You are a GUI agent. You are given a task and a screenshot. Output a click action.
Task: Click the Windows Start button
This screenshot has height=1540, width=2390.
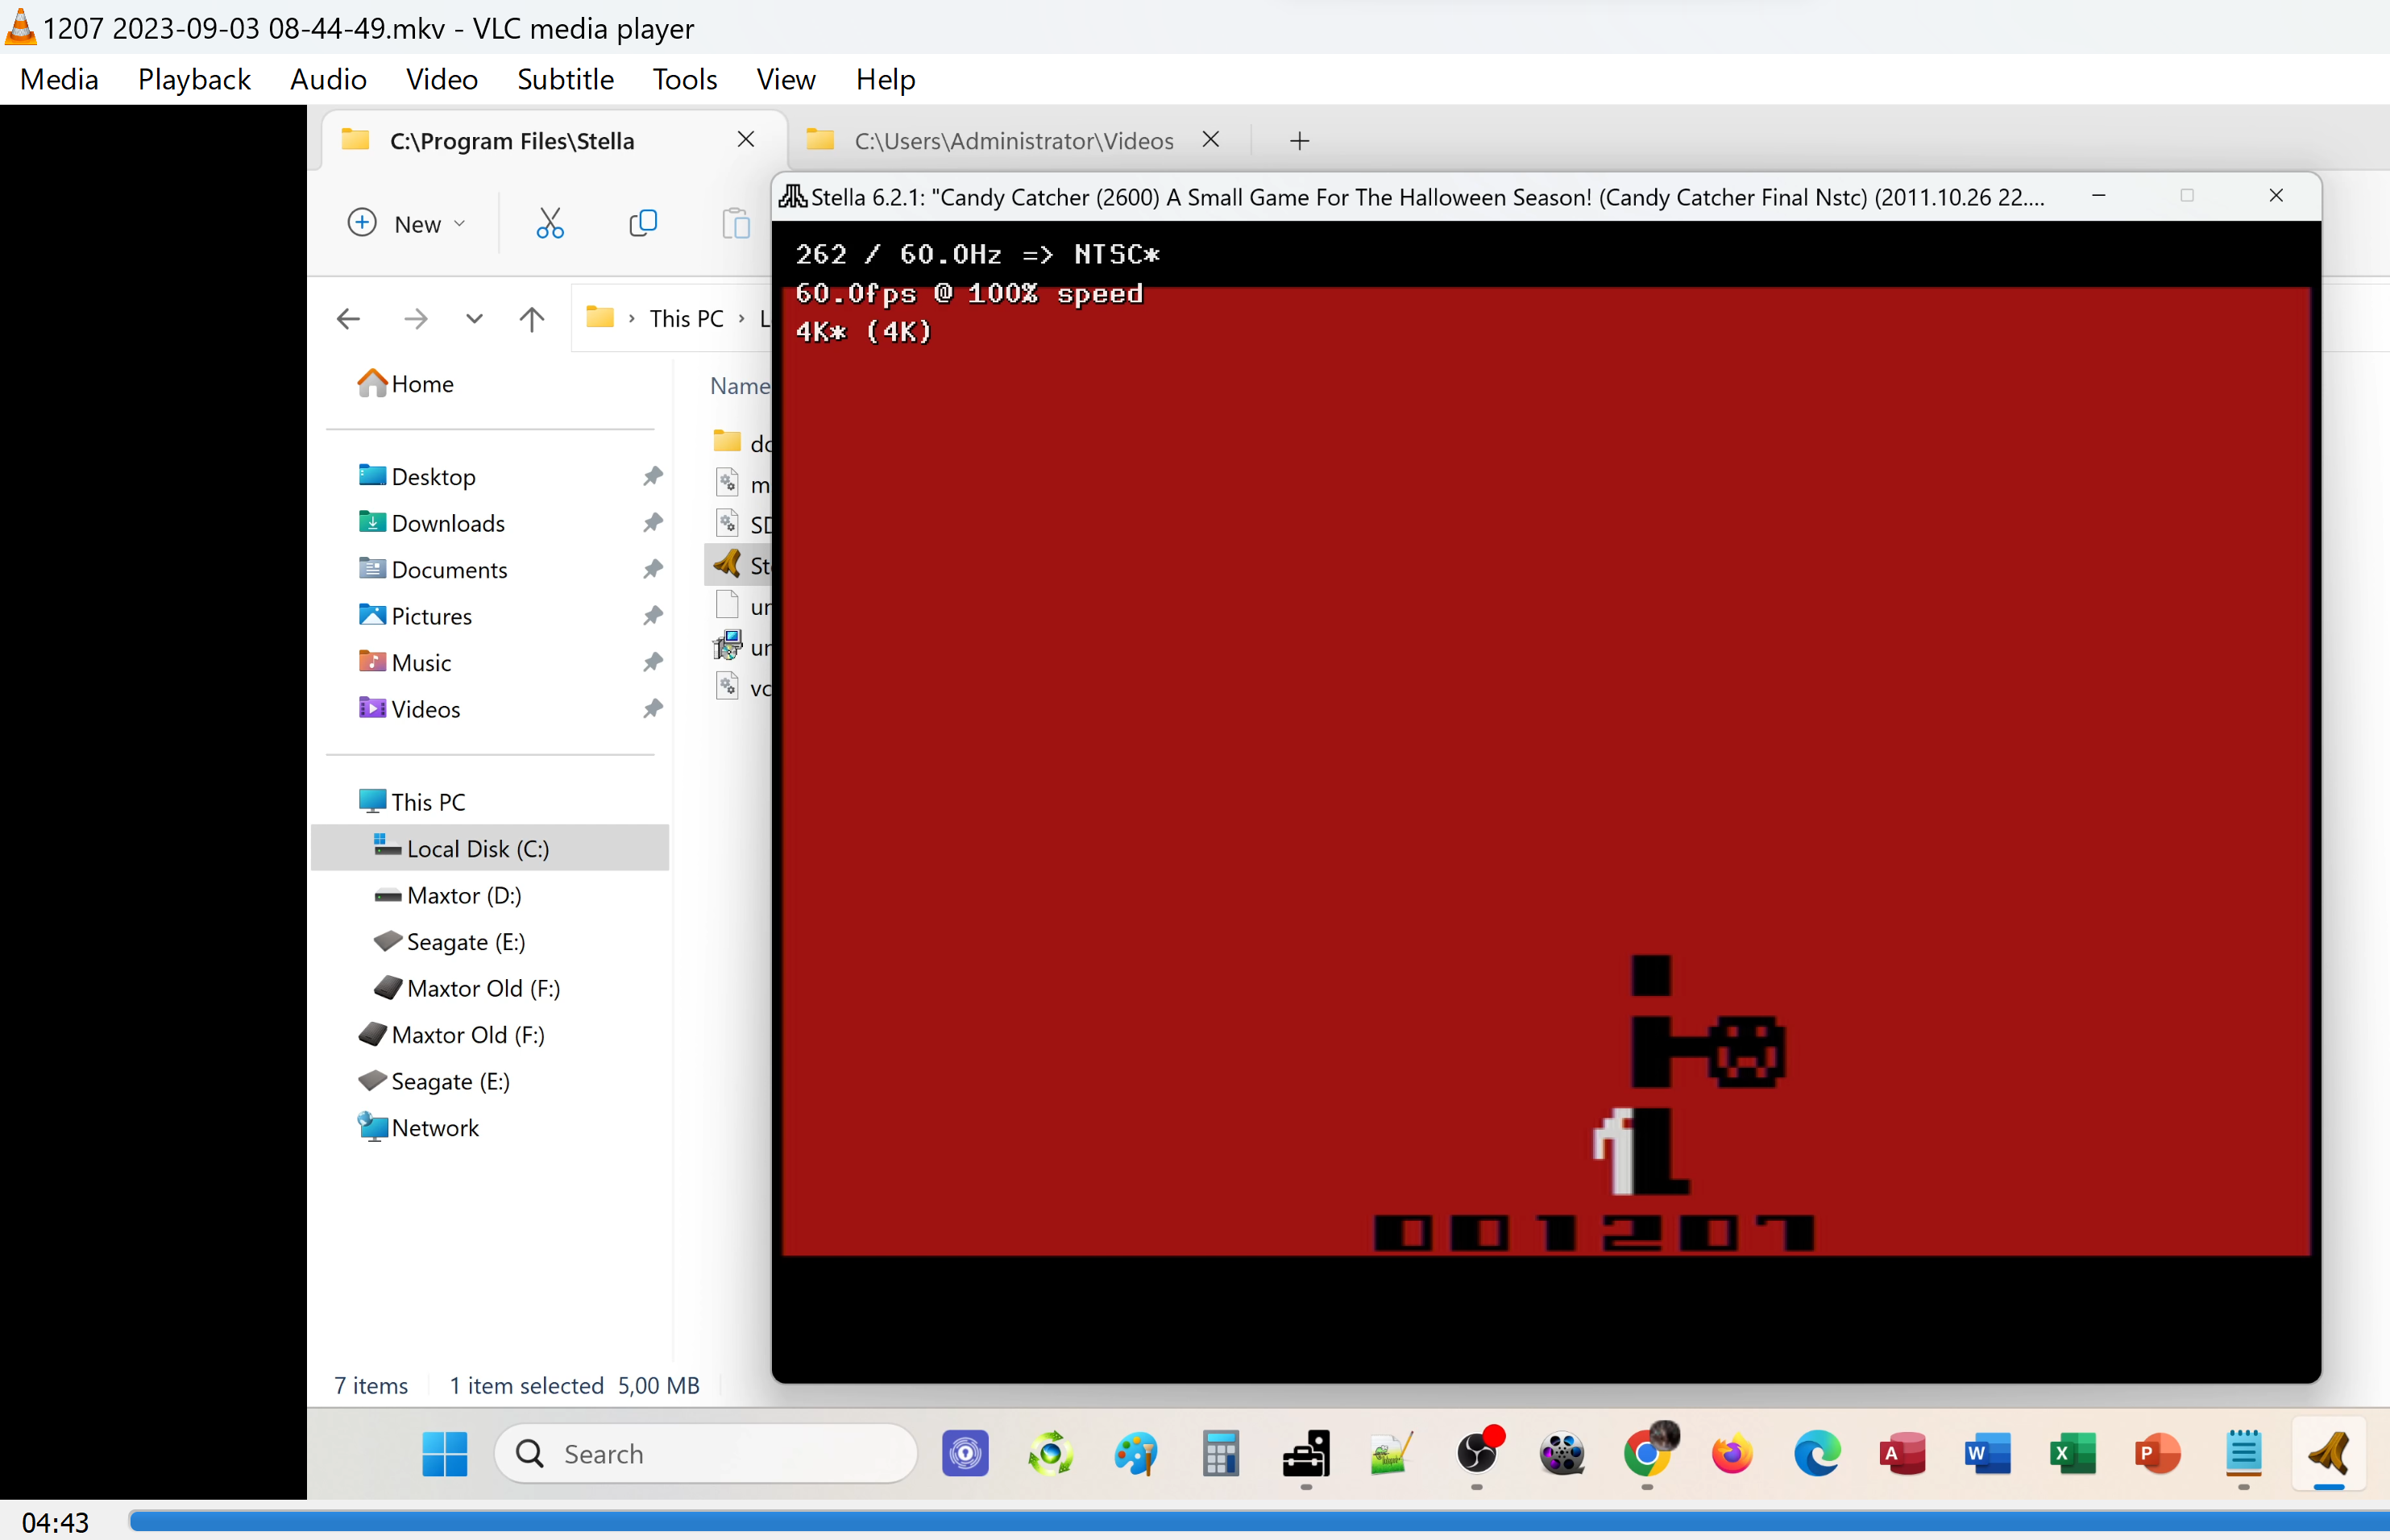click(445, 1454)
